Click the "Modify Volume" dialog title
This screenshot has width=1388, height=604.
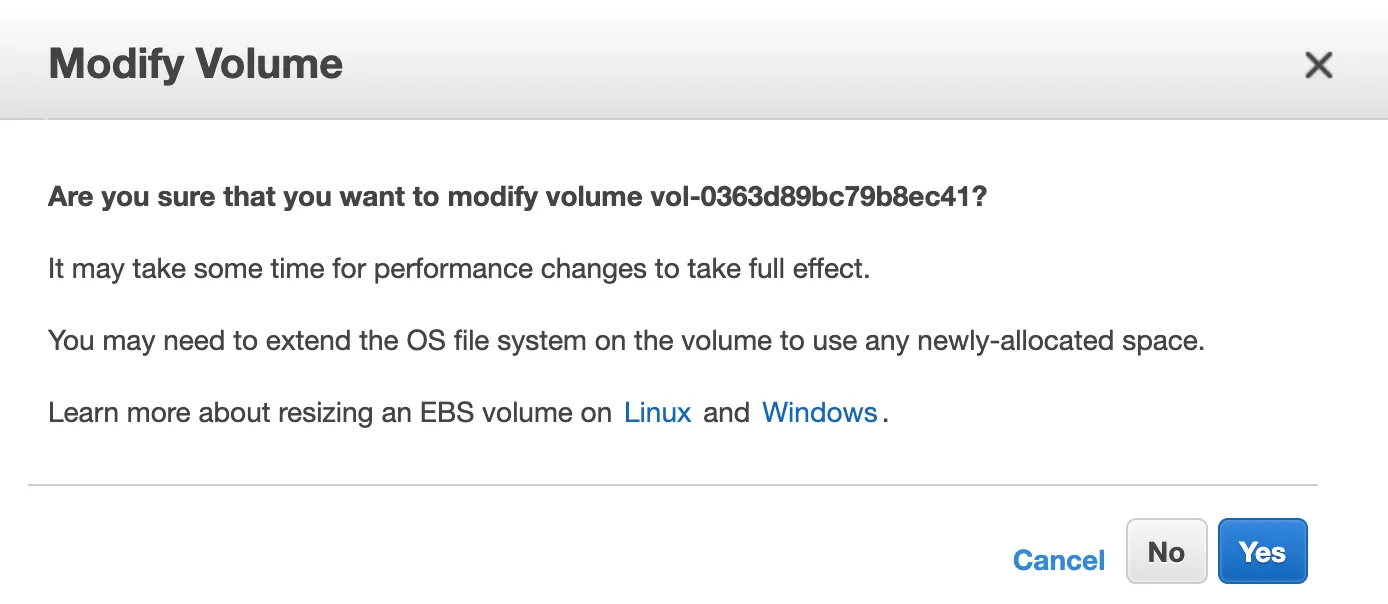point(196,64)
